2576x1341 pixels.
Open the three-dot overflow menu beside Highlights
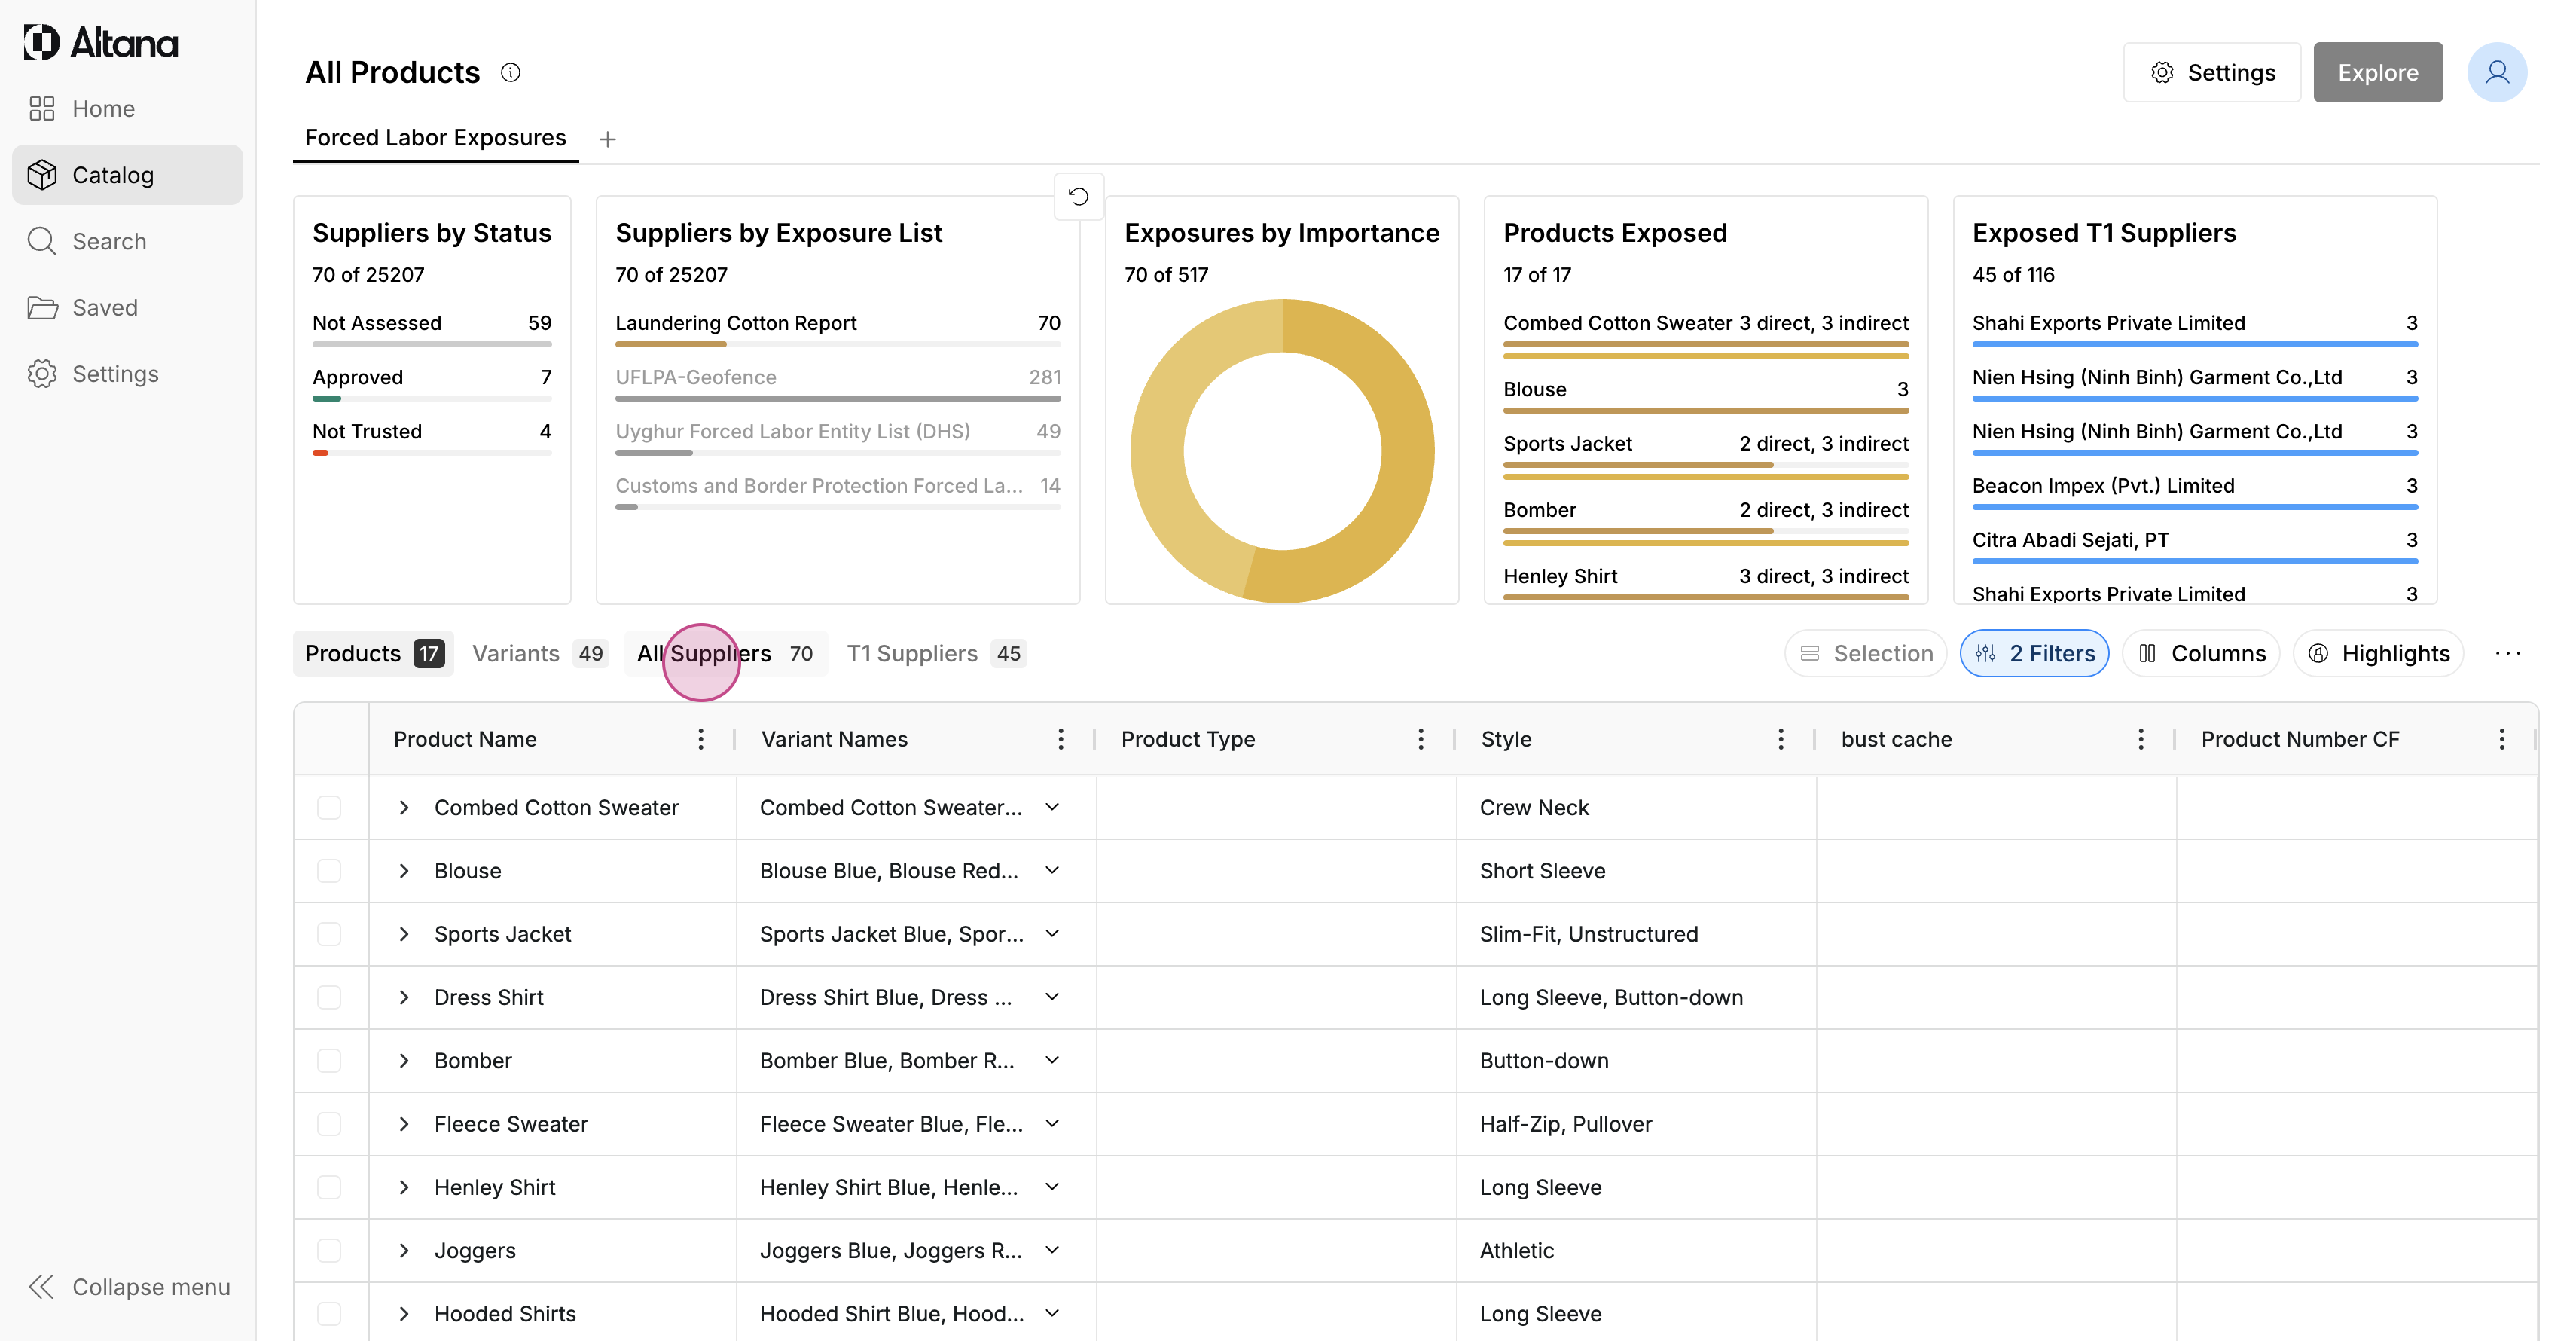2508,653
